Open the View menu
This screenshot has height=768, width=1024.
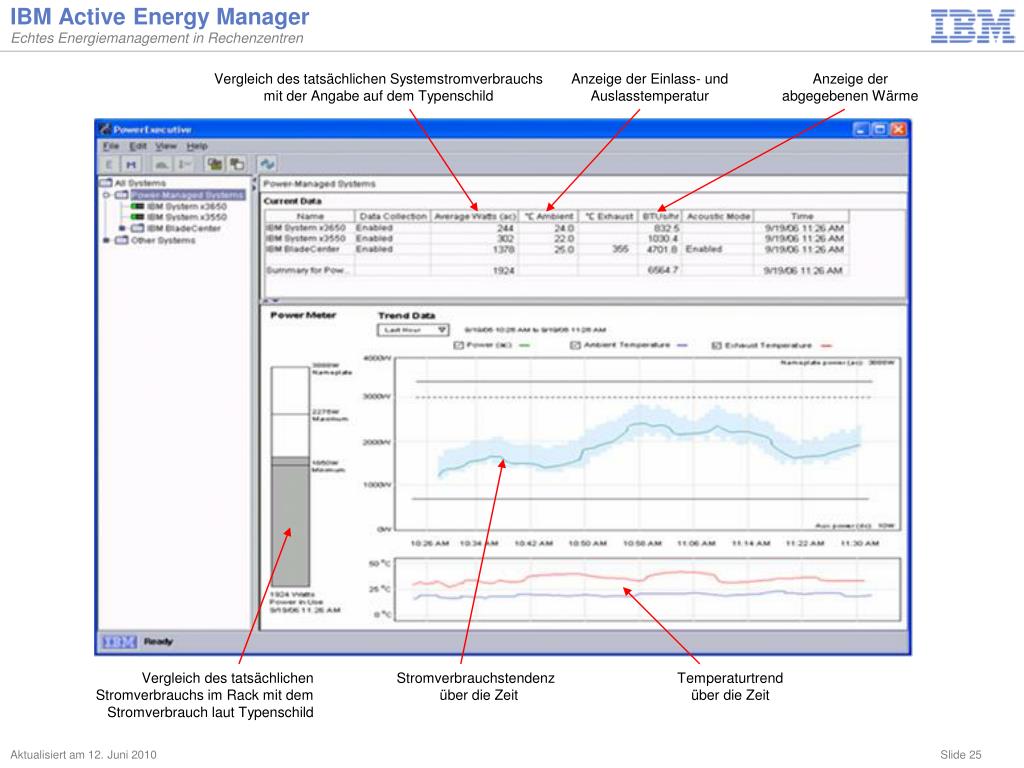[x=166, y=146]
